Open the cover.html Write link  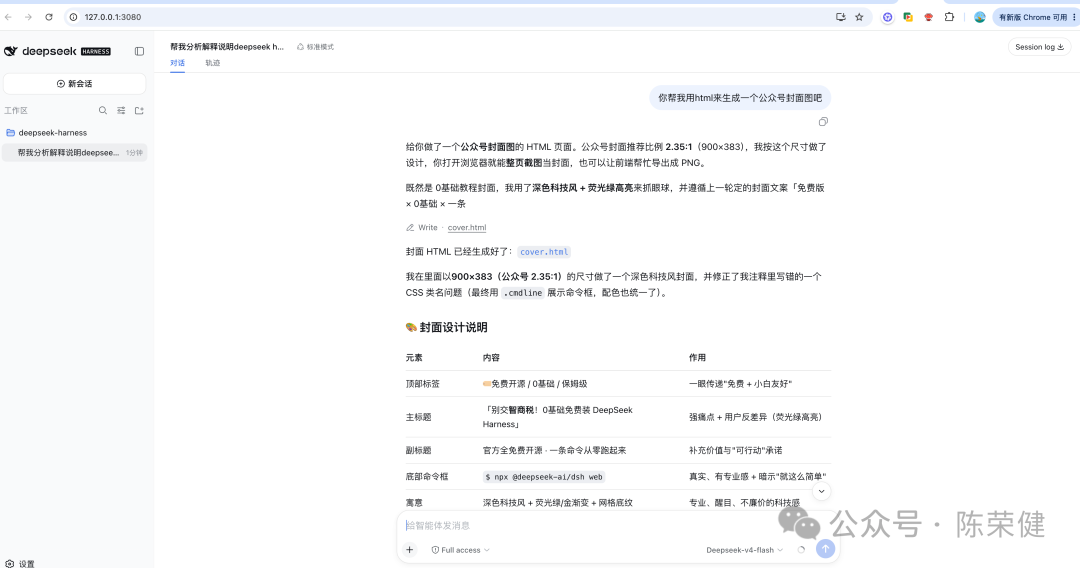tap(467, 227)
